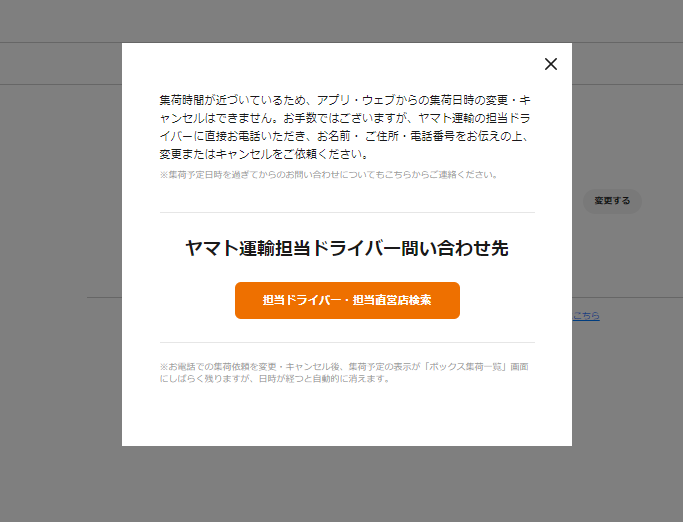Click the orange 担当ドライバー・担当直営店検索 button
683x522 pixels.
tap(347, 300)
